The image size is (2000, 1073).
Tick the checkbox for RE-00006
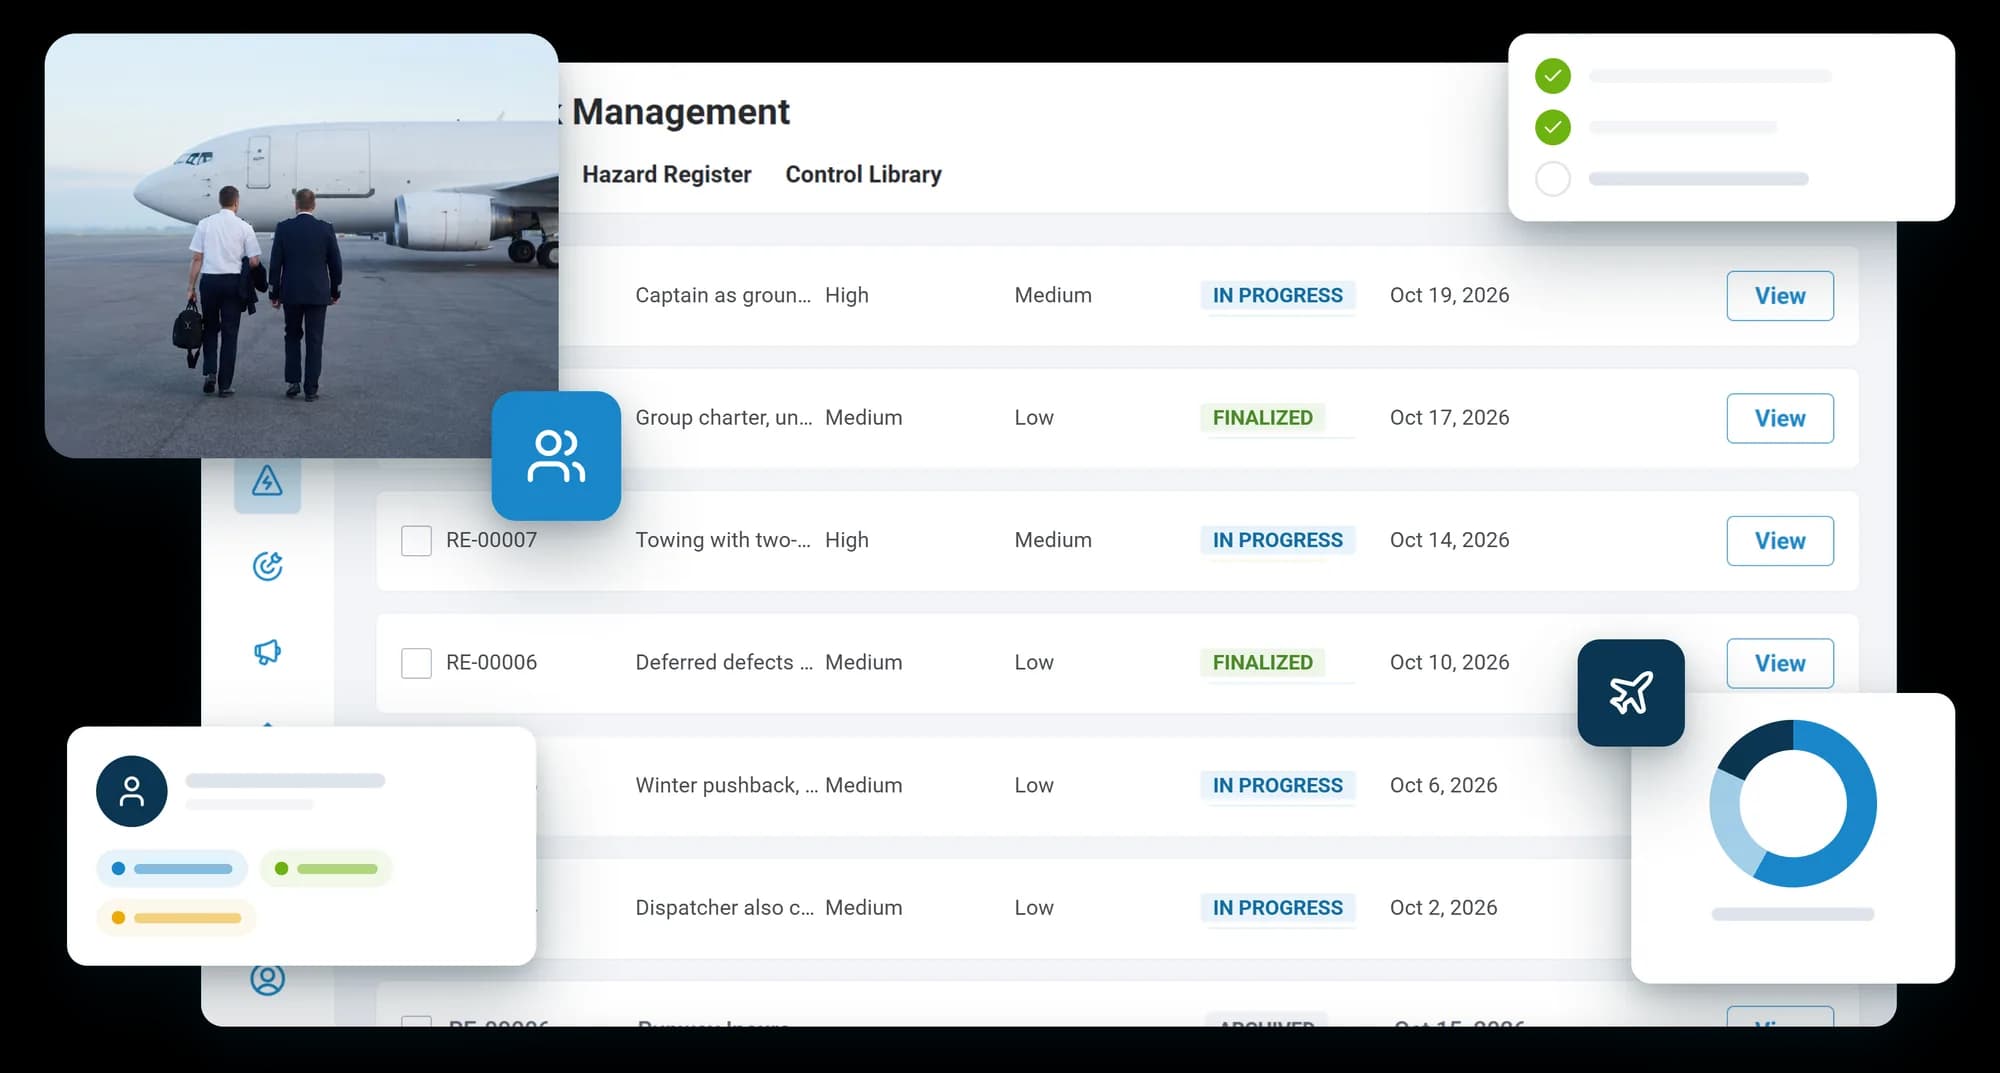pos(416,663)
